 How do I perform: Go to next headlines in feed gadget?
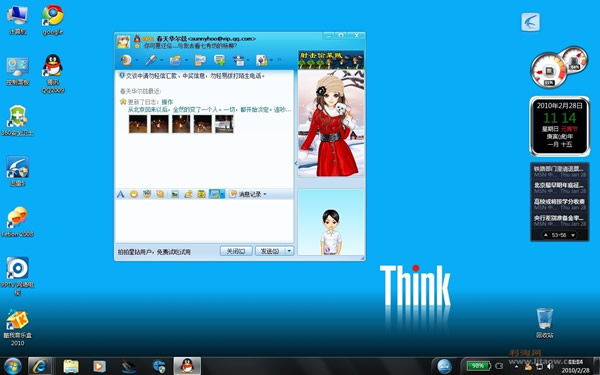(x=573, y=235)
